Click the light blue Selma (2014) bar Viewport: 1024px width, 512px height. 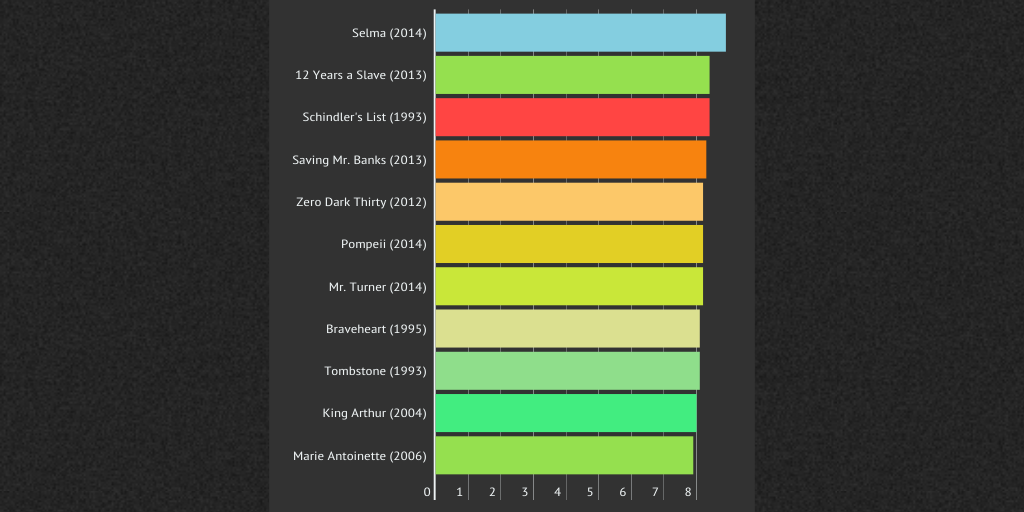[580, 33]
